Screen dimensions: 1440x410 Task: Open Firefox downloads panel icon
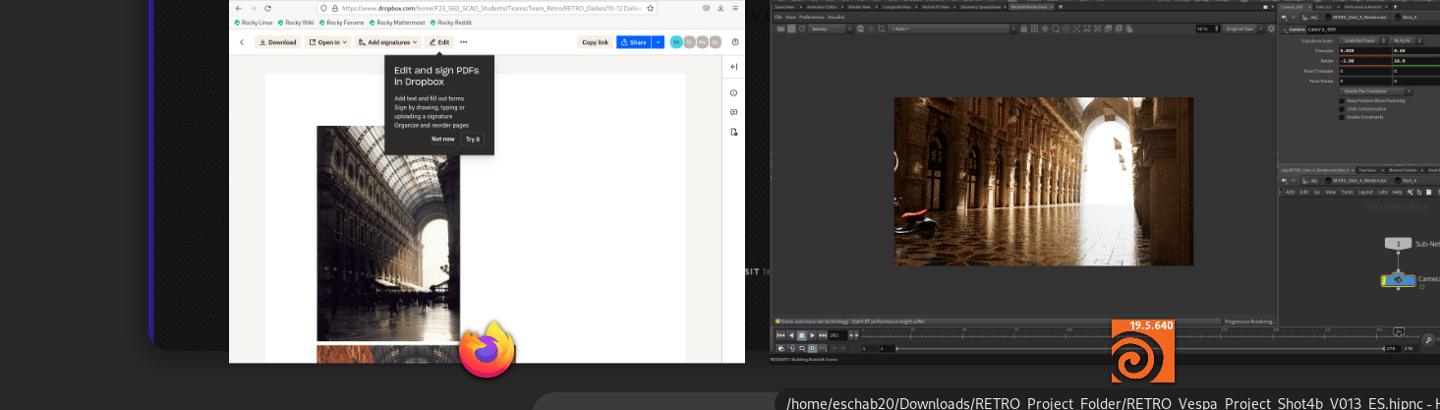pos(720,8)
